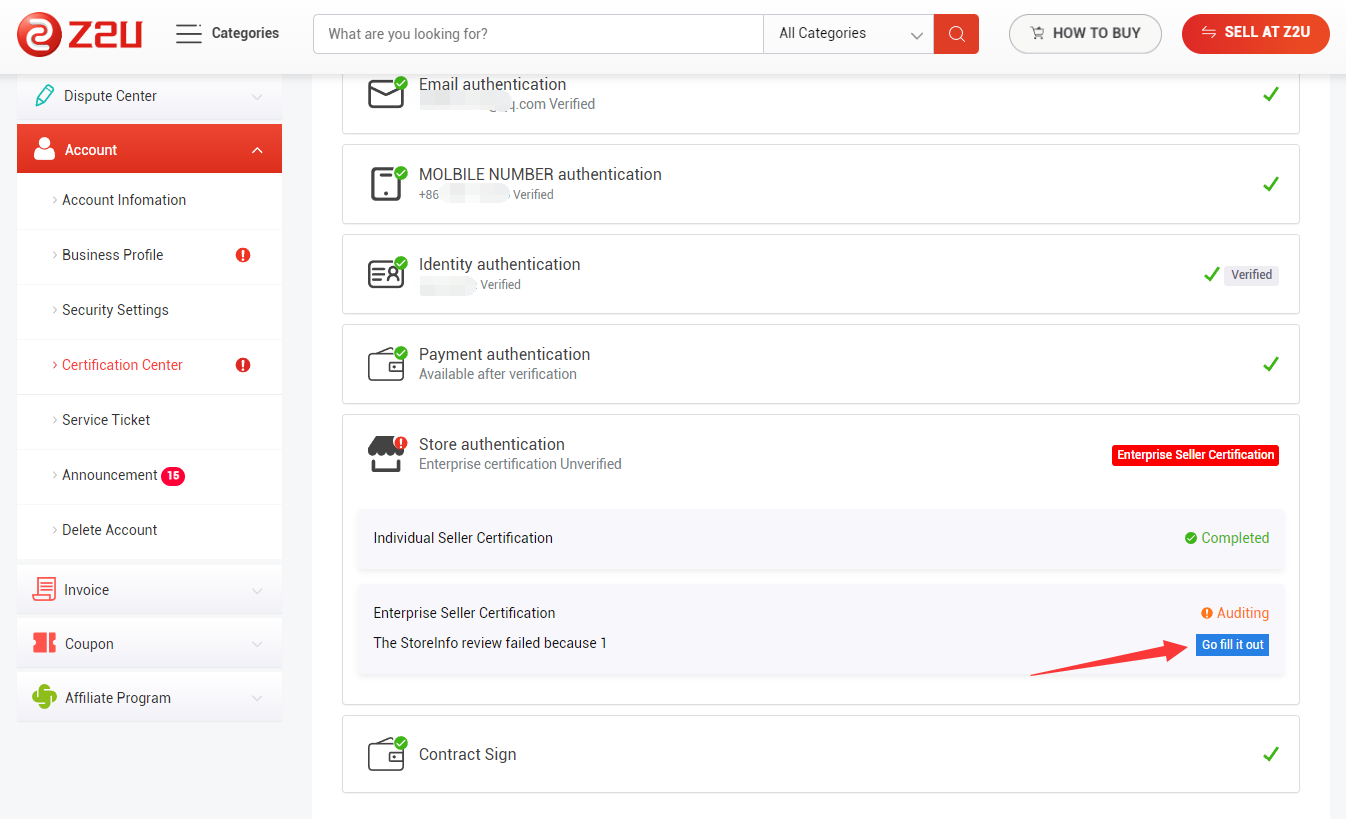
Task: Click the Payment authentication wallet icon
Action: coord(386,364)
